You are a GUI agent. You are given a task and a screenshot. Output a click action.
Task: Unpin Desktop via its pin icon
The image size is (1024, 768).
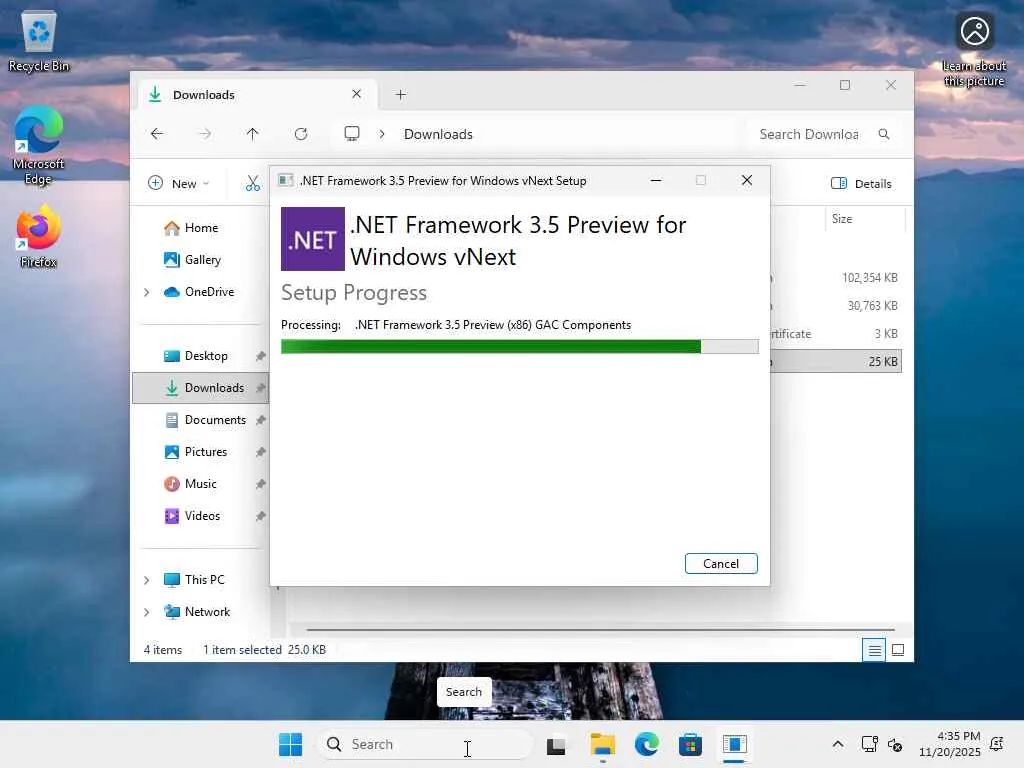tap(261, 356)
